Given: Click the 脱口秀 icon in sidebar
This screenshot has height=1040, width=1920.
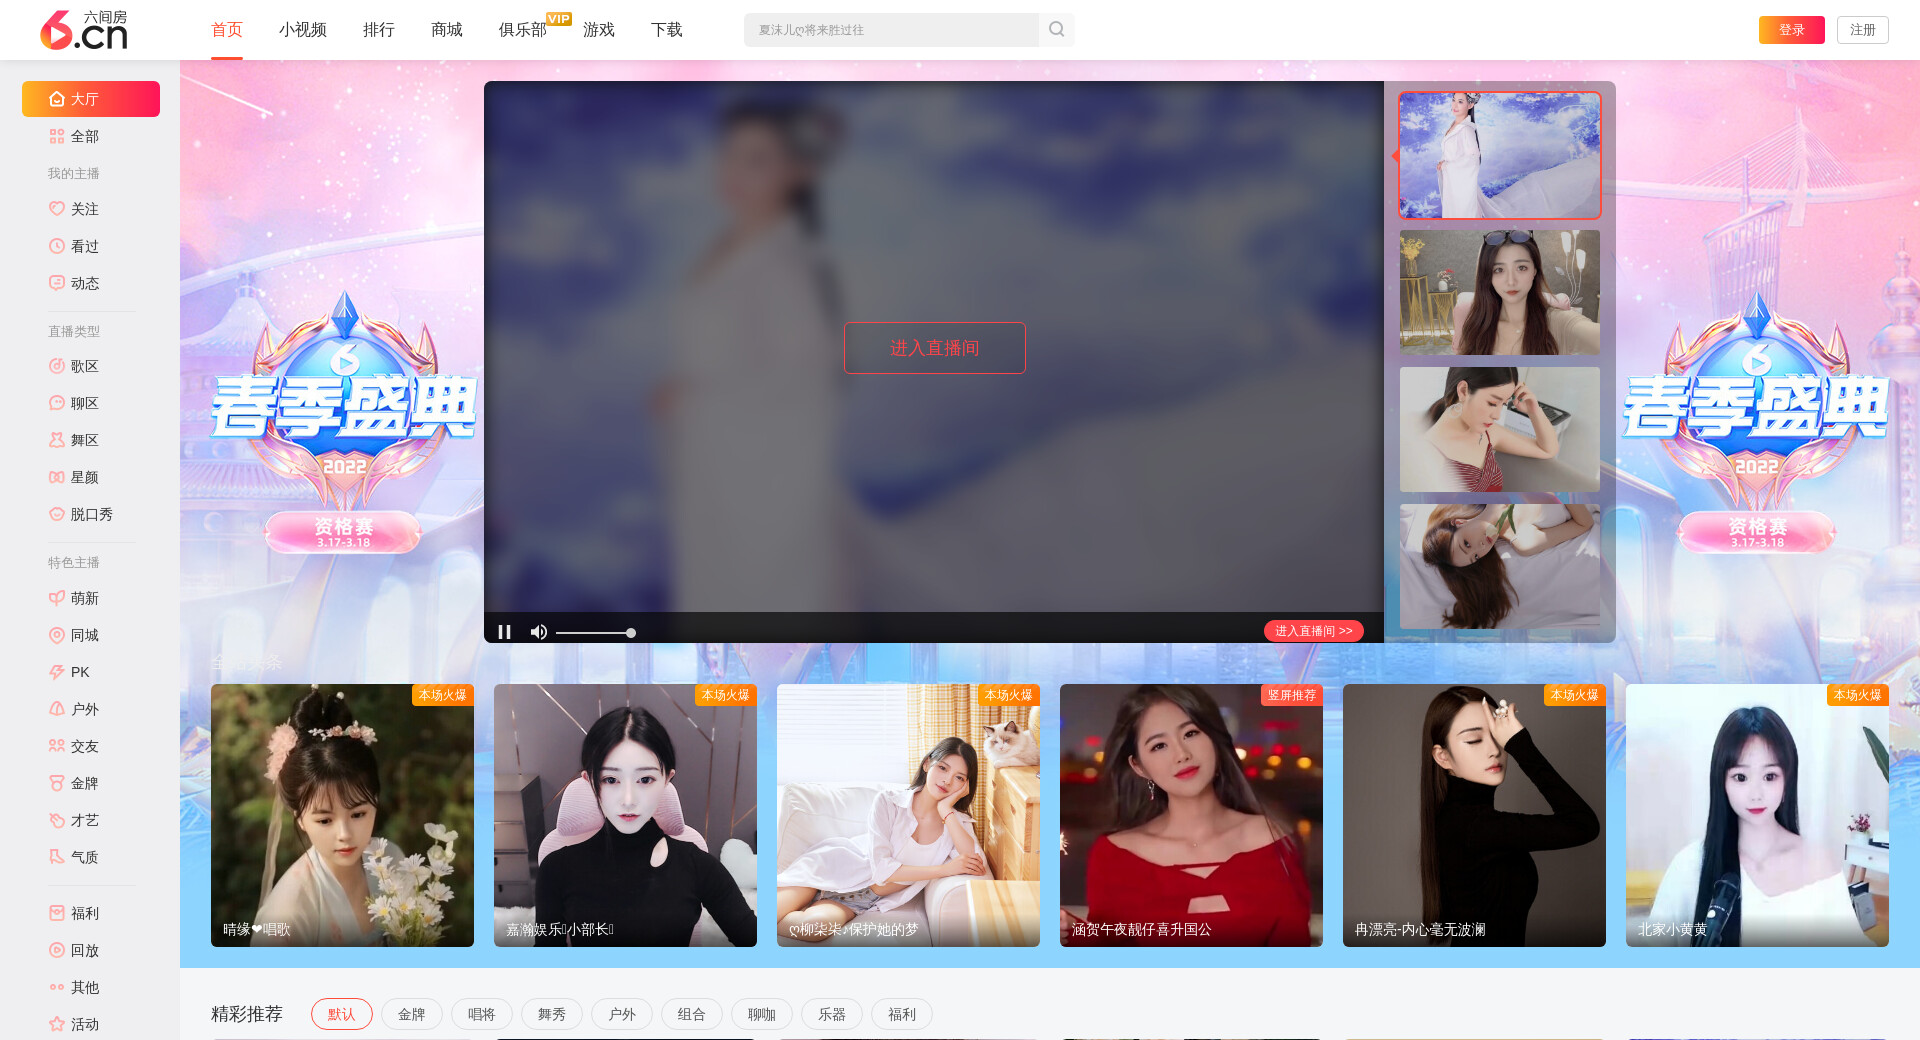Looking at the screenshot, I should pos(57,514).
